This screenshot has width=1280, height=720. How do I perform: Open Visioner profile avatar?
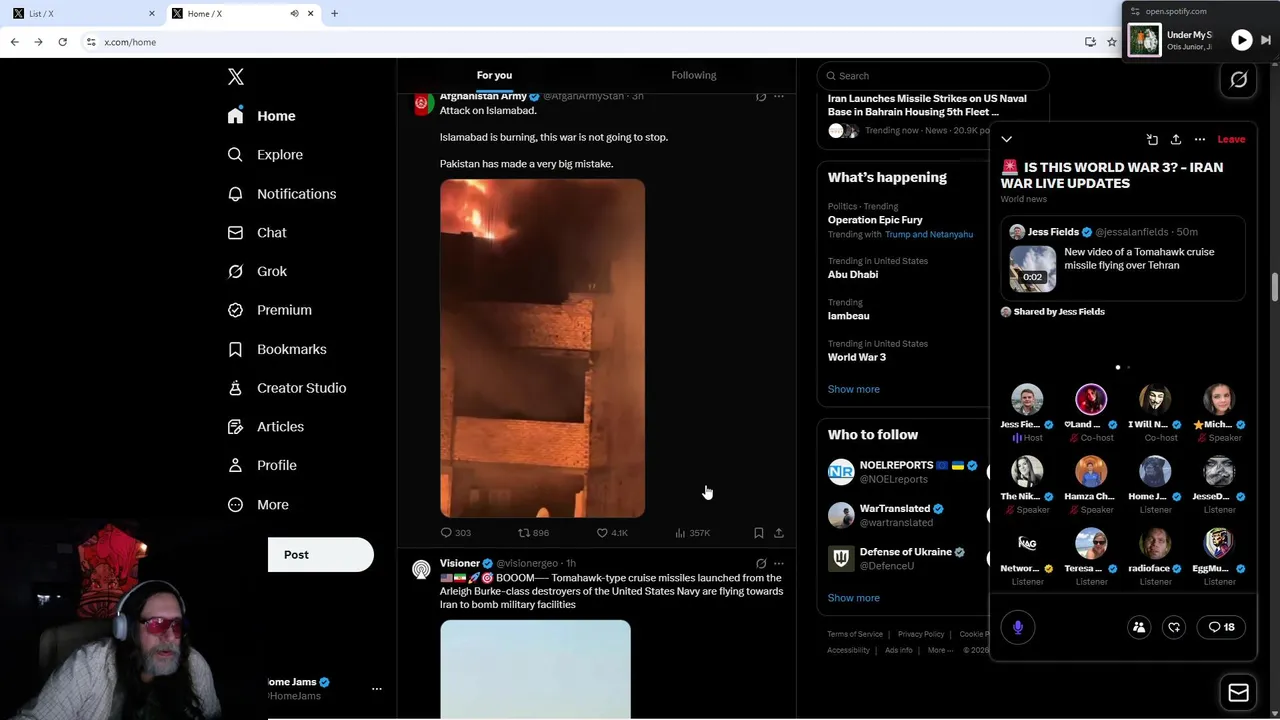tap(422, 569)
